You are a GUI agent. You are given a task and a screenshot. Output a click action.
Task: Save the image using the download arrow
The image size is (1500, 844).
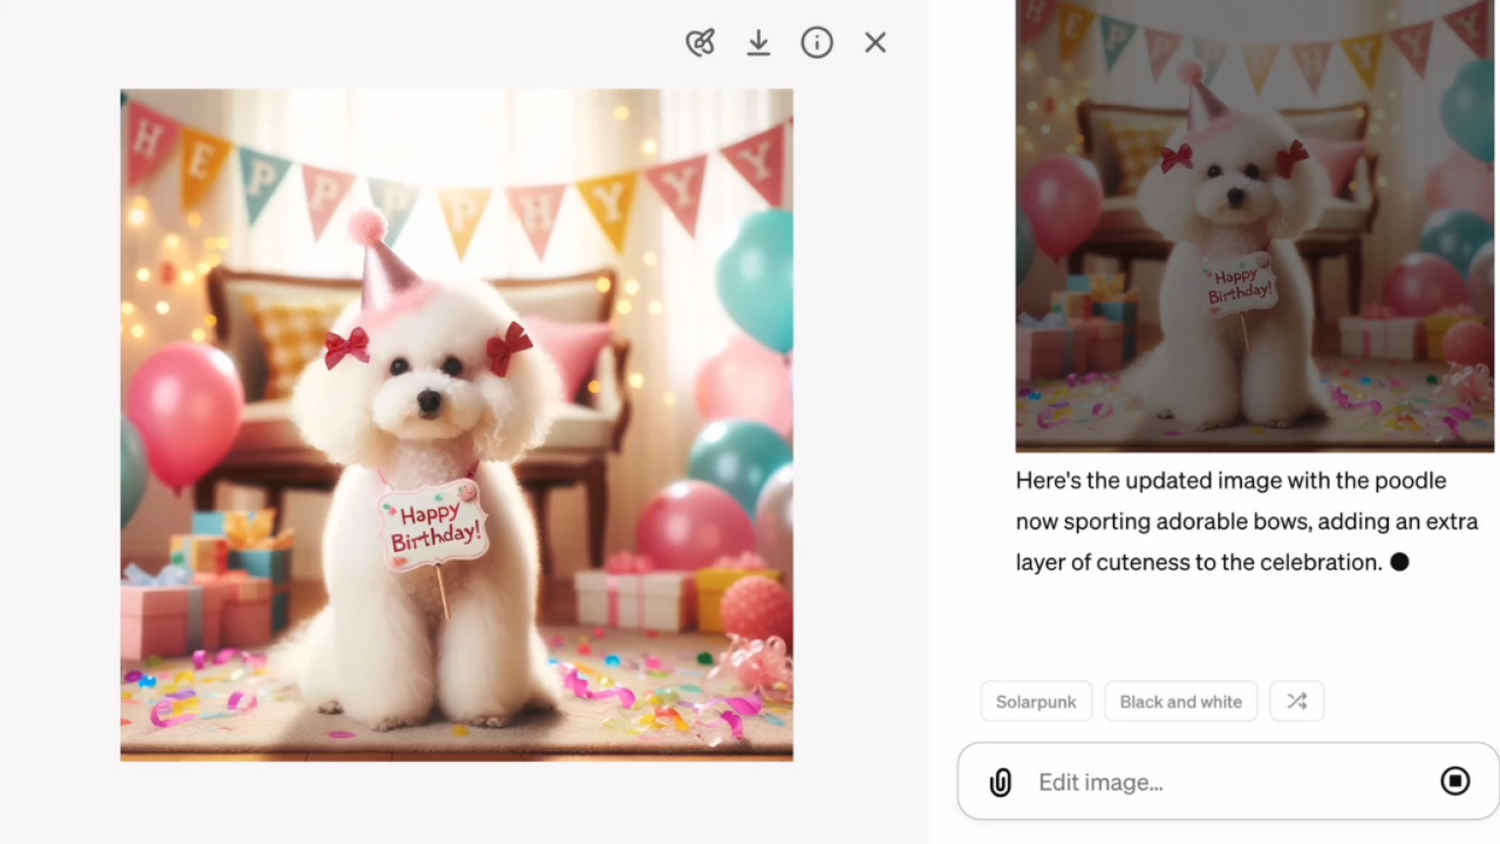(x=758, y=42)
